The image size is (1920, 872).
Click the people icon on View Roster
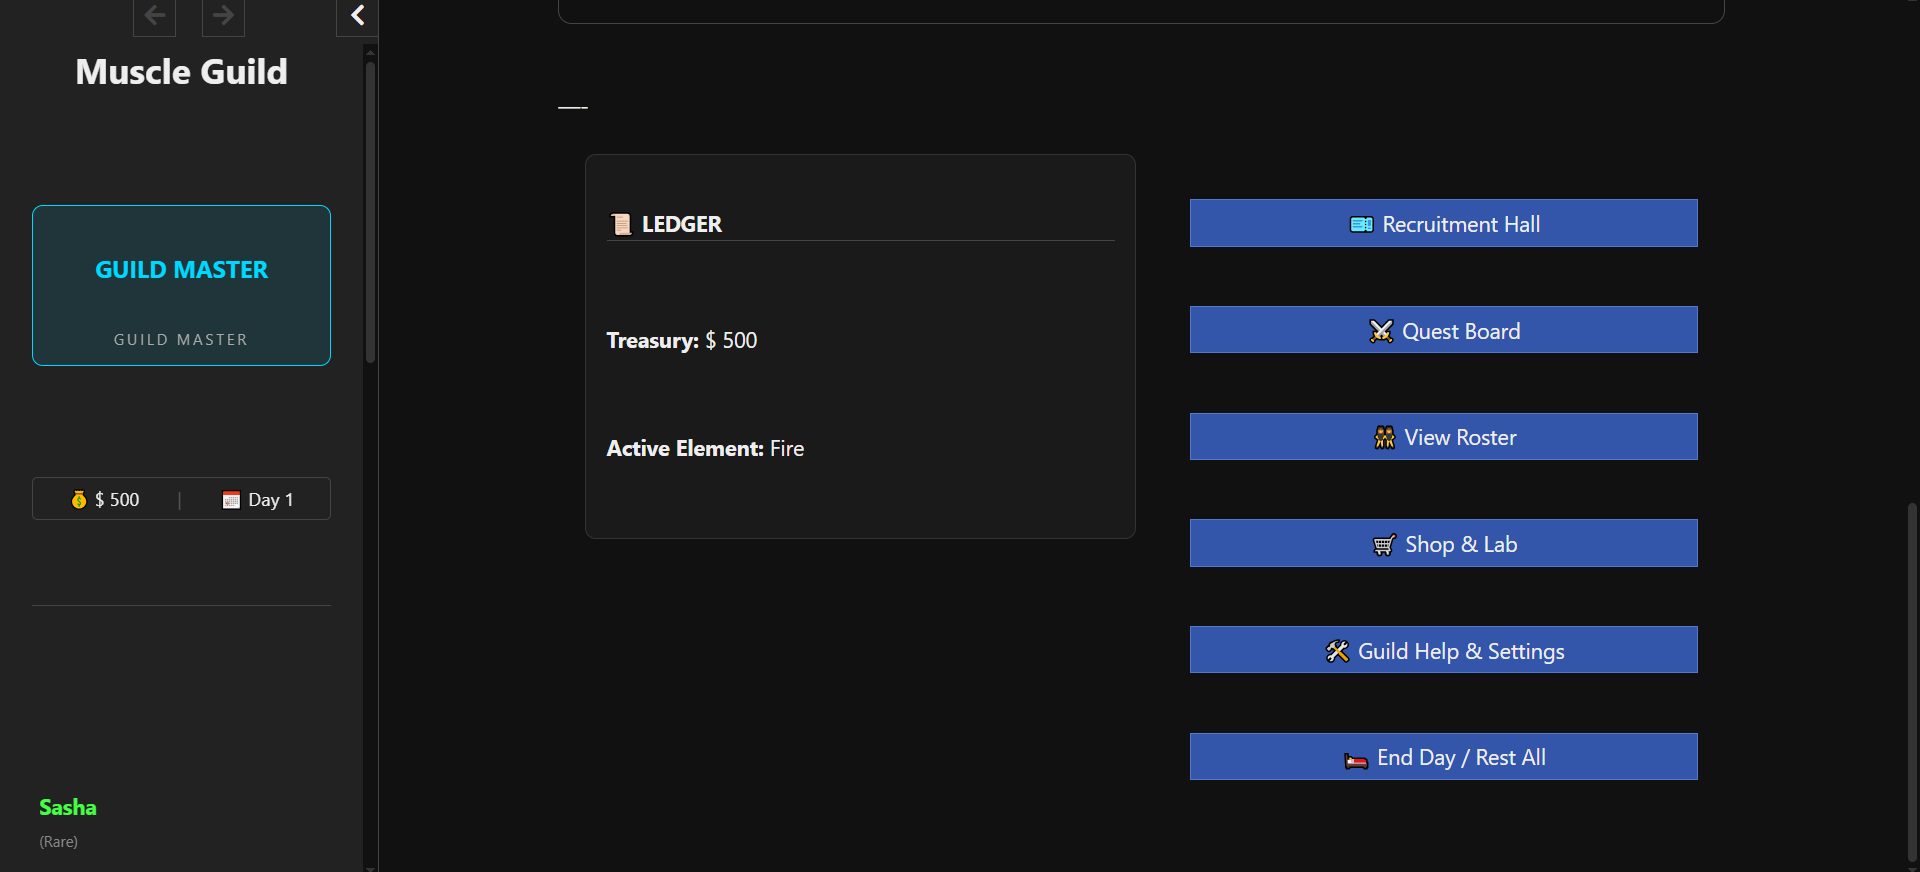(1384, 438)
